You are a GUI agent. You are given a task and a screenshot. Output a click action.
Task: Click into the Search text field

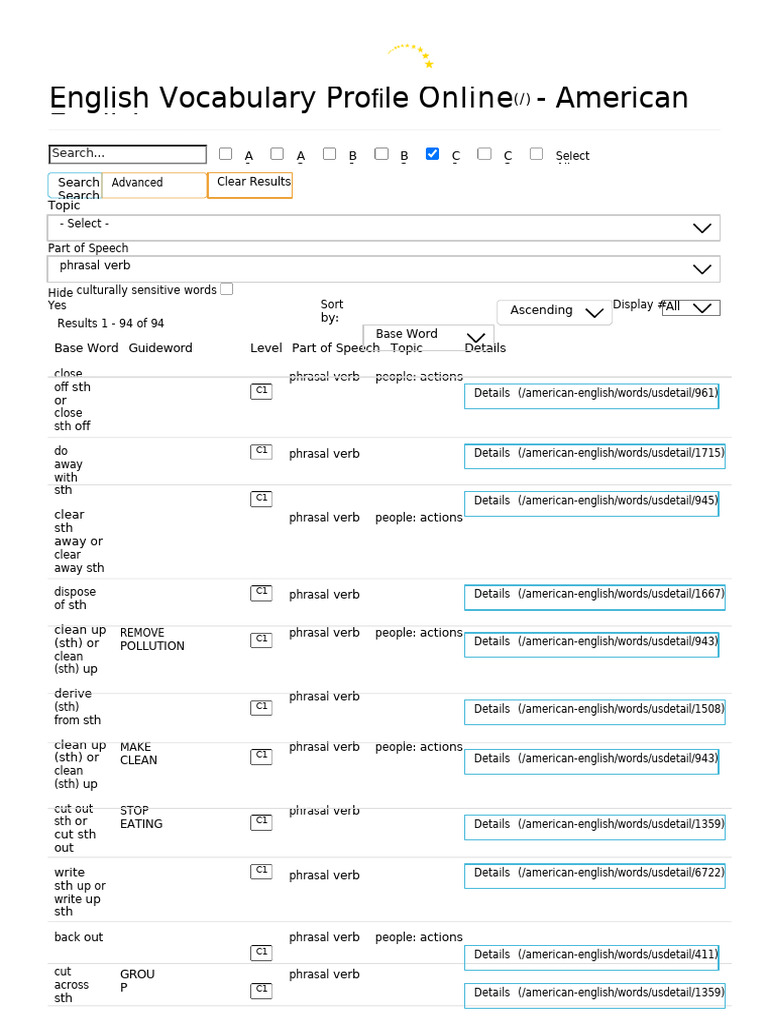click(127, 154)
